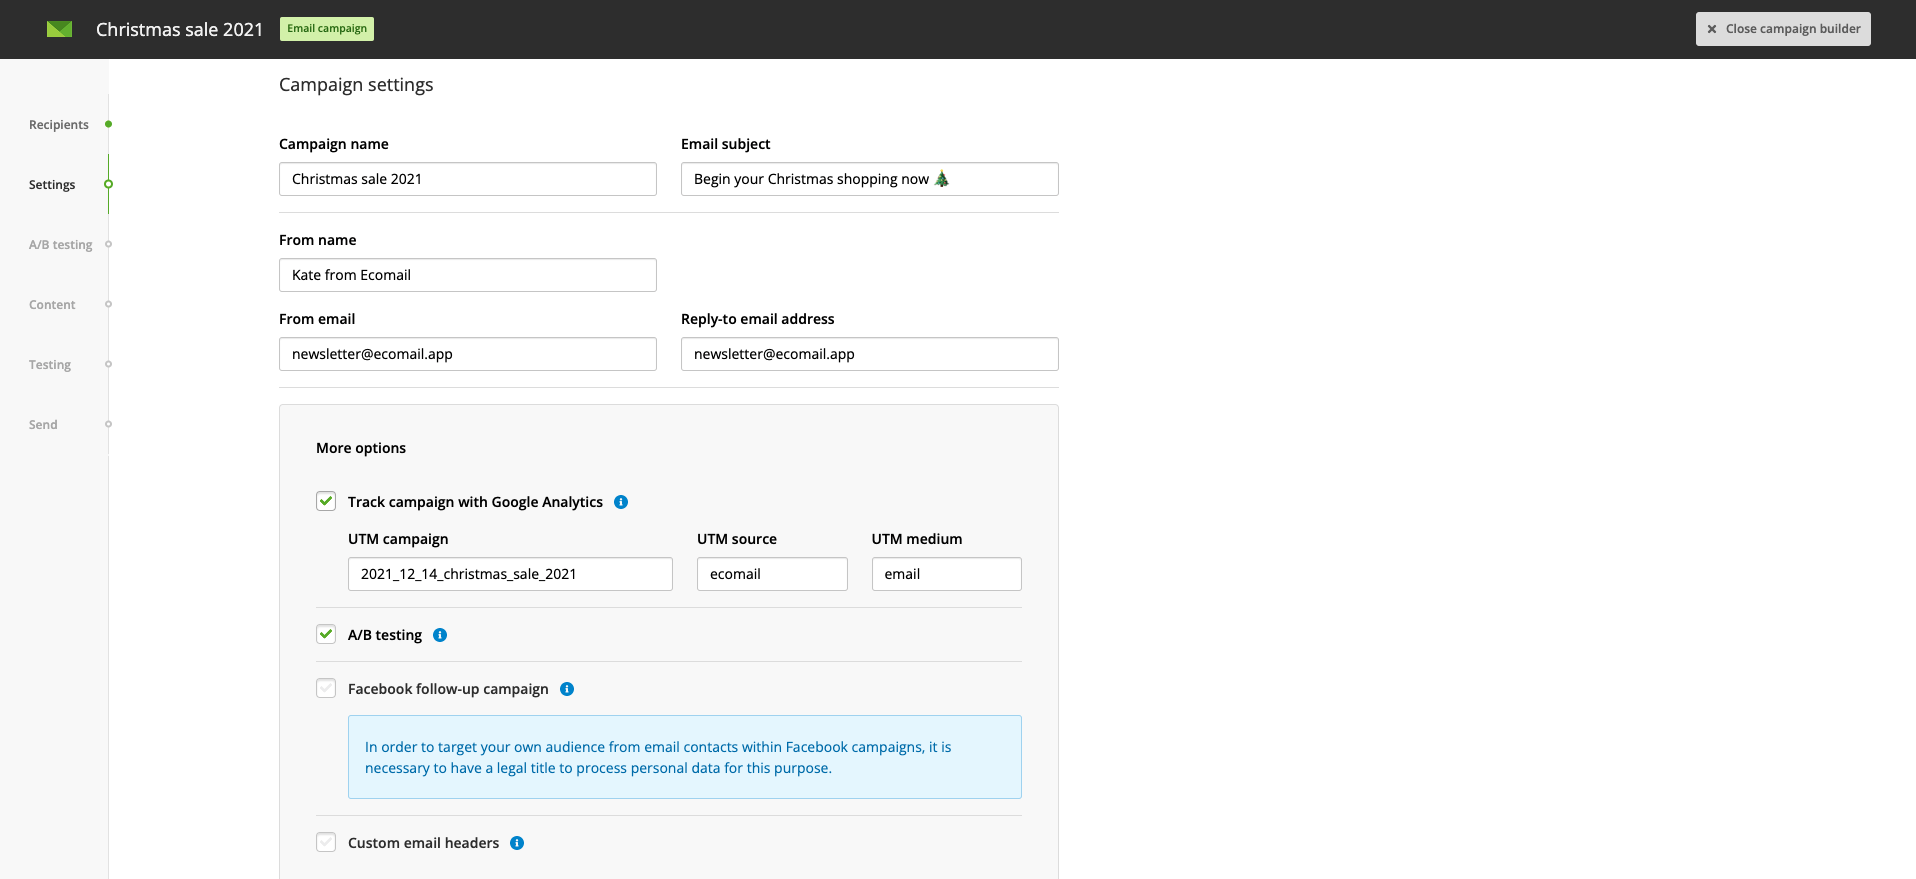Click into the UTM campaign field
This screenshot has width=1916, height=879.
coord(510,574)
